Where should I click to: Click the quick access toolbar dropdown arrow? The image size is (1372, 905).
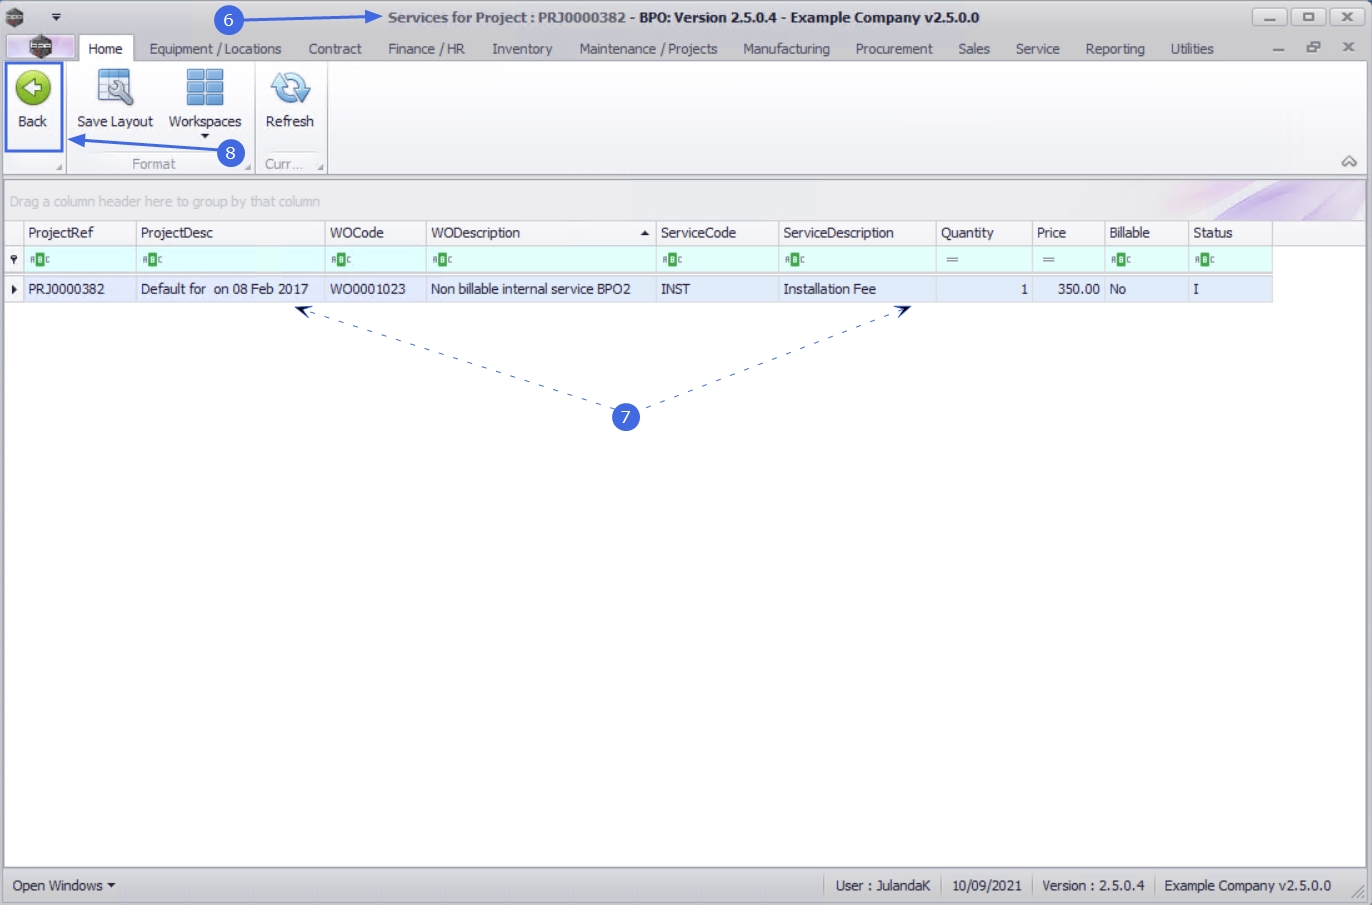56,17
